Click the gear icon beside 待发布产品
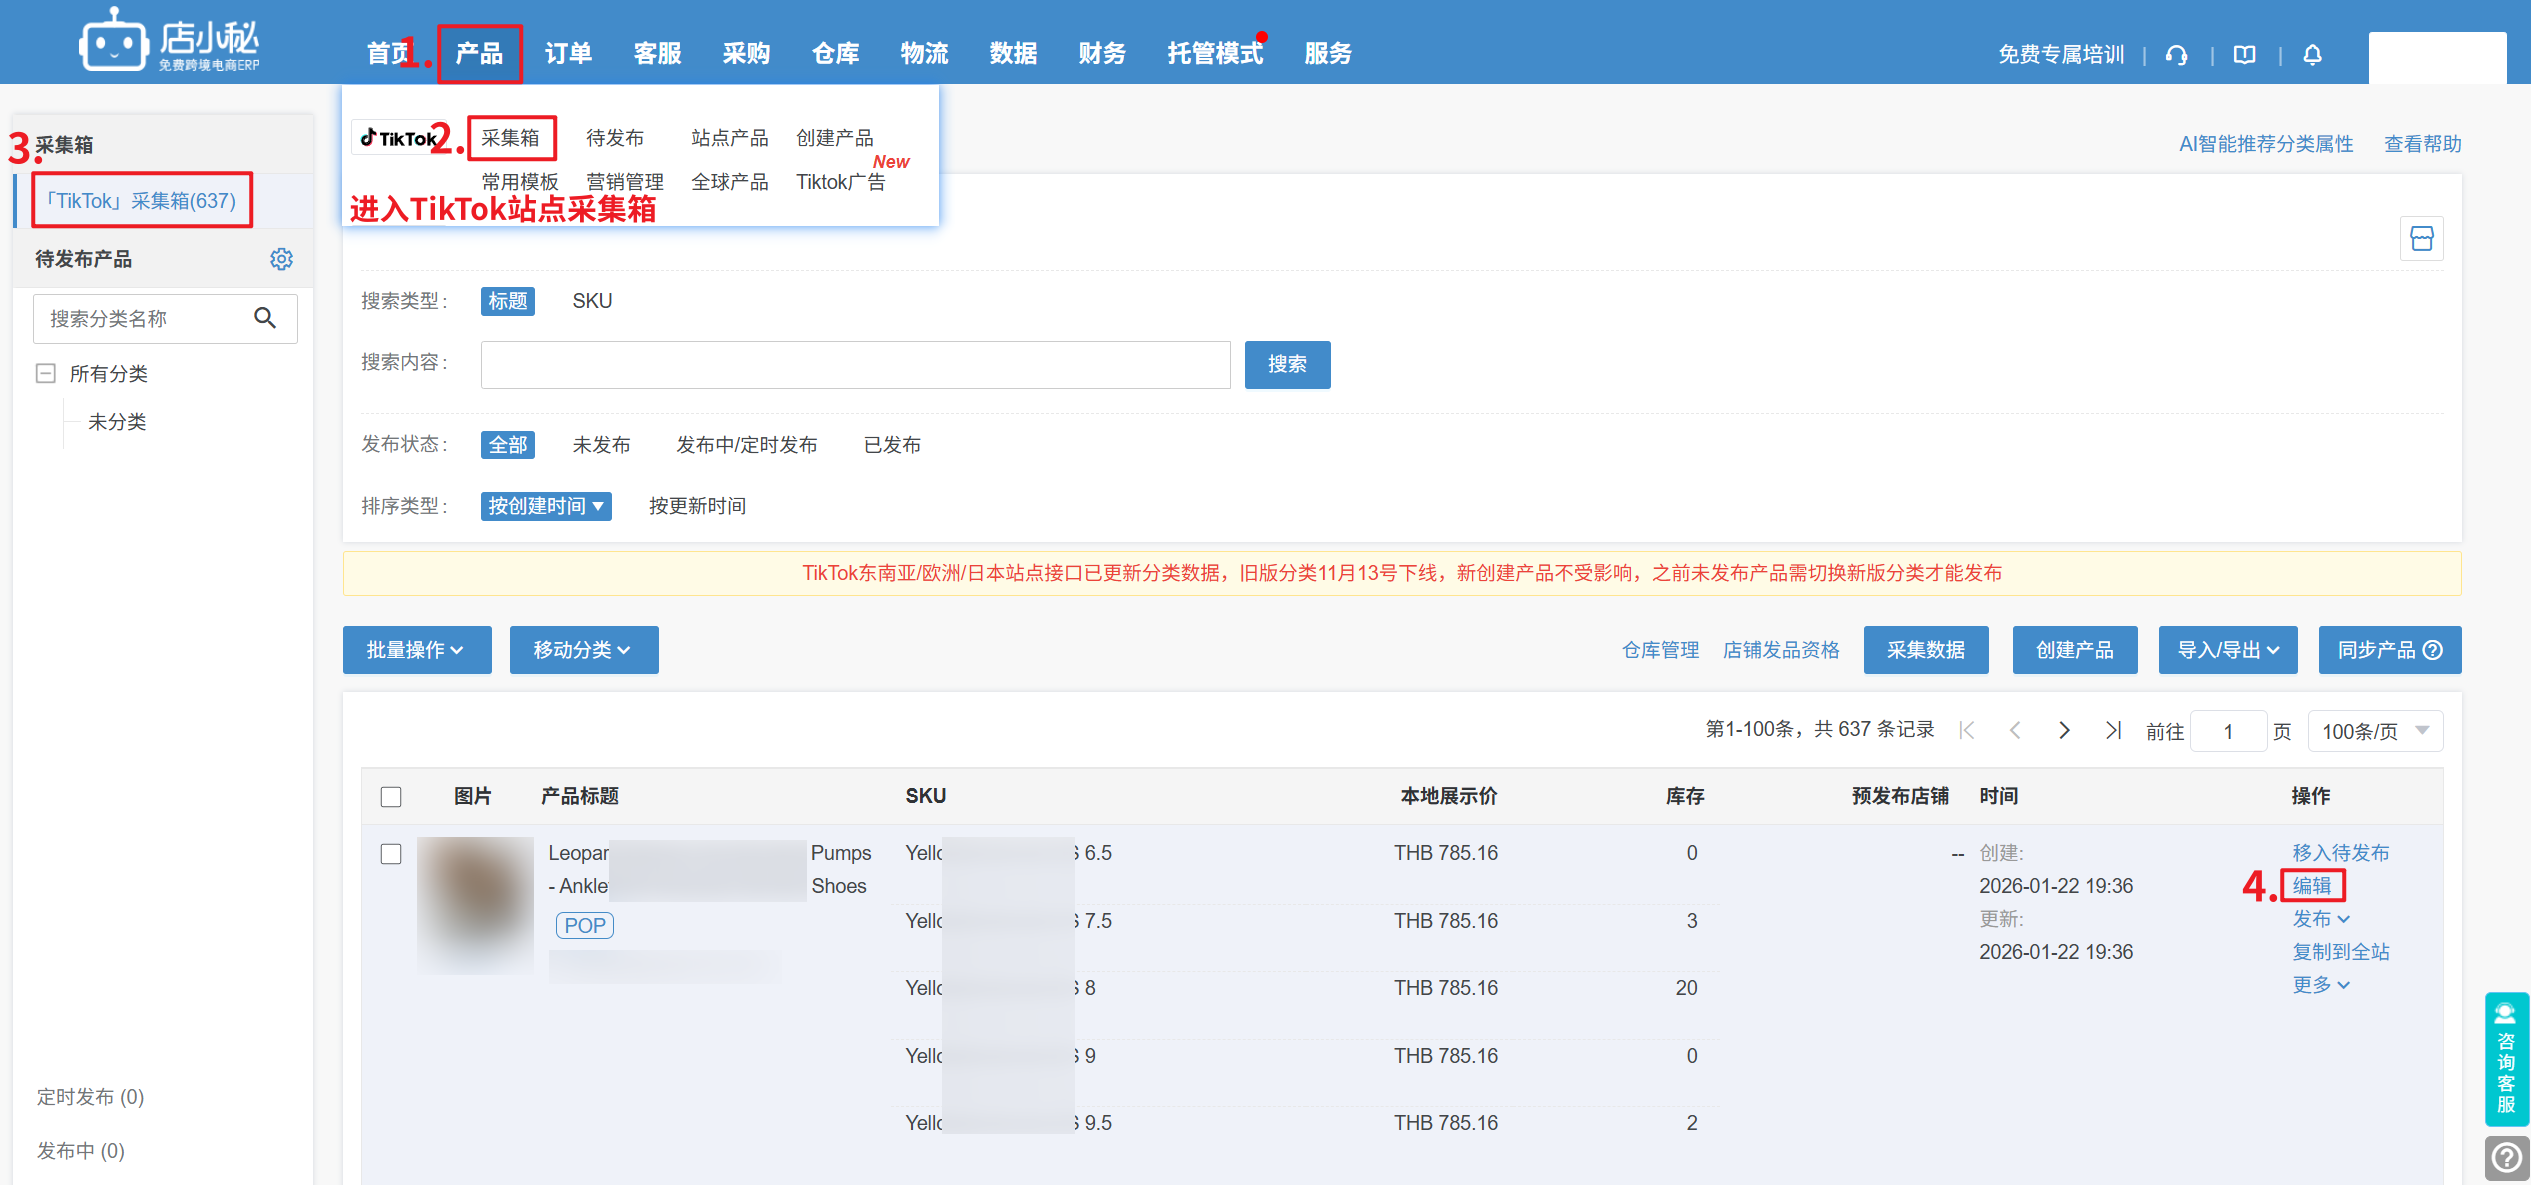 pos(281,259)
